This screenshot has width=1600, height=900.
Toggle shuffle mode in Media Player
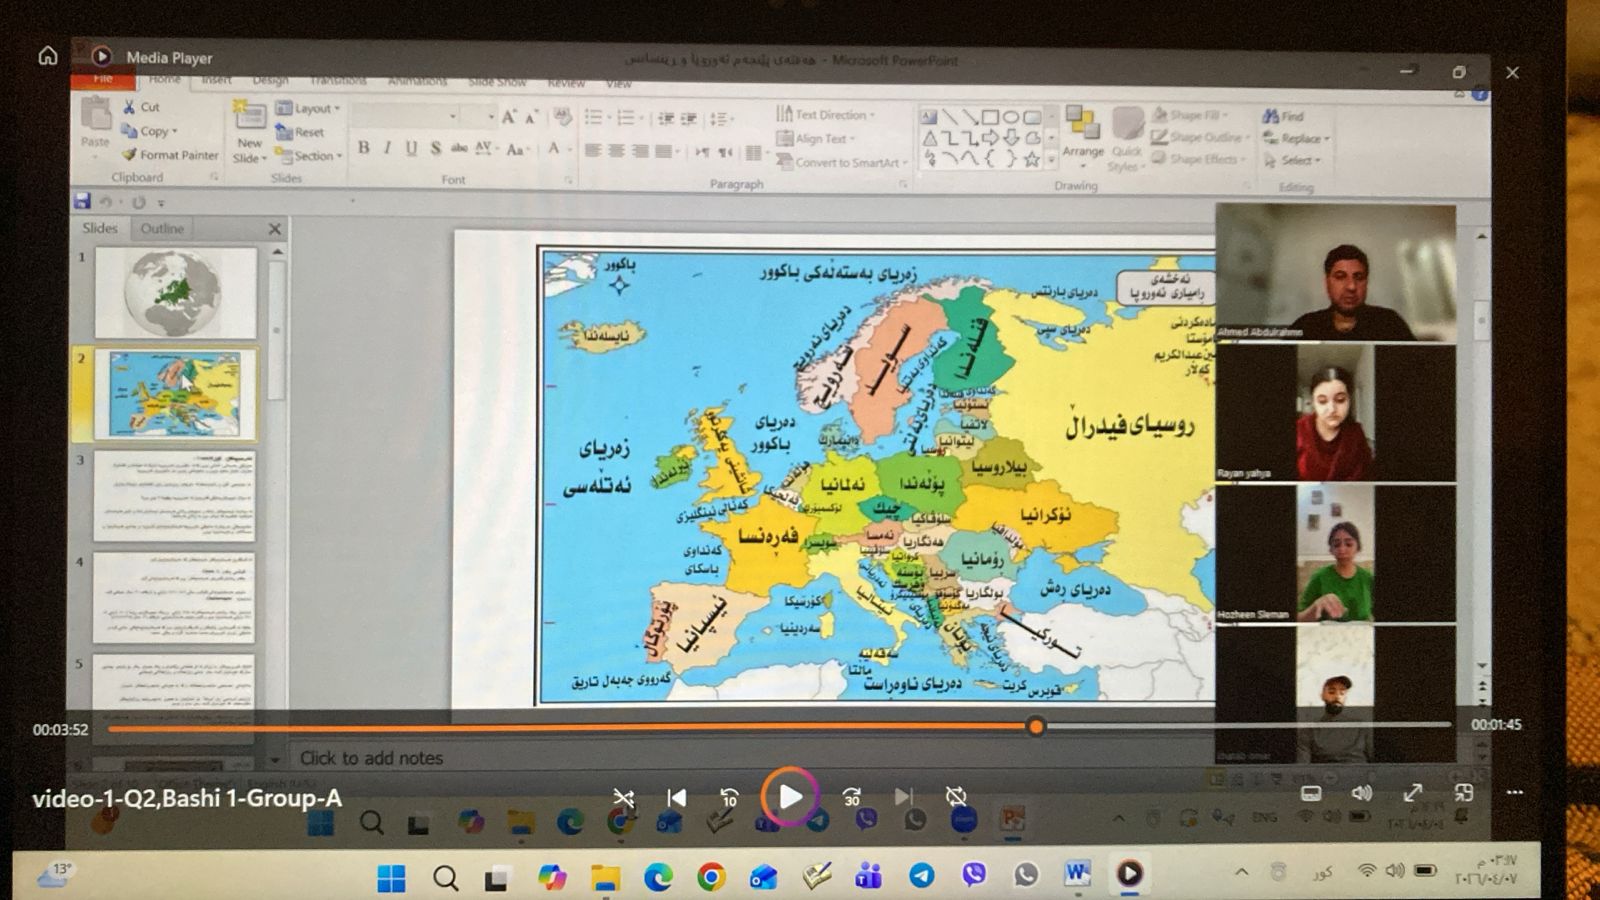pyautogui.click(x=624, y=797)
